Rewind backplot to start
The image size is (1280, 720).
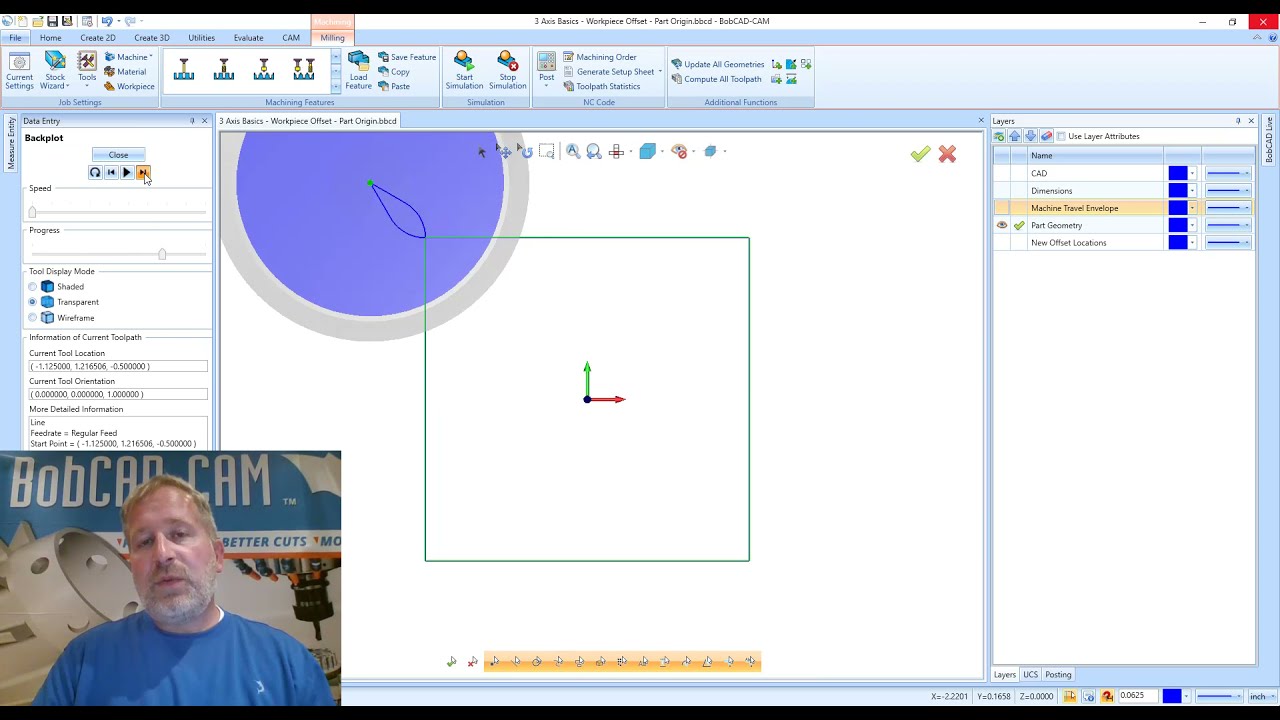tap(111, 173)
